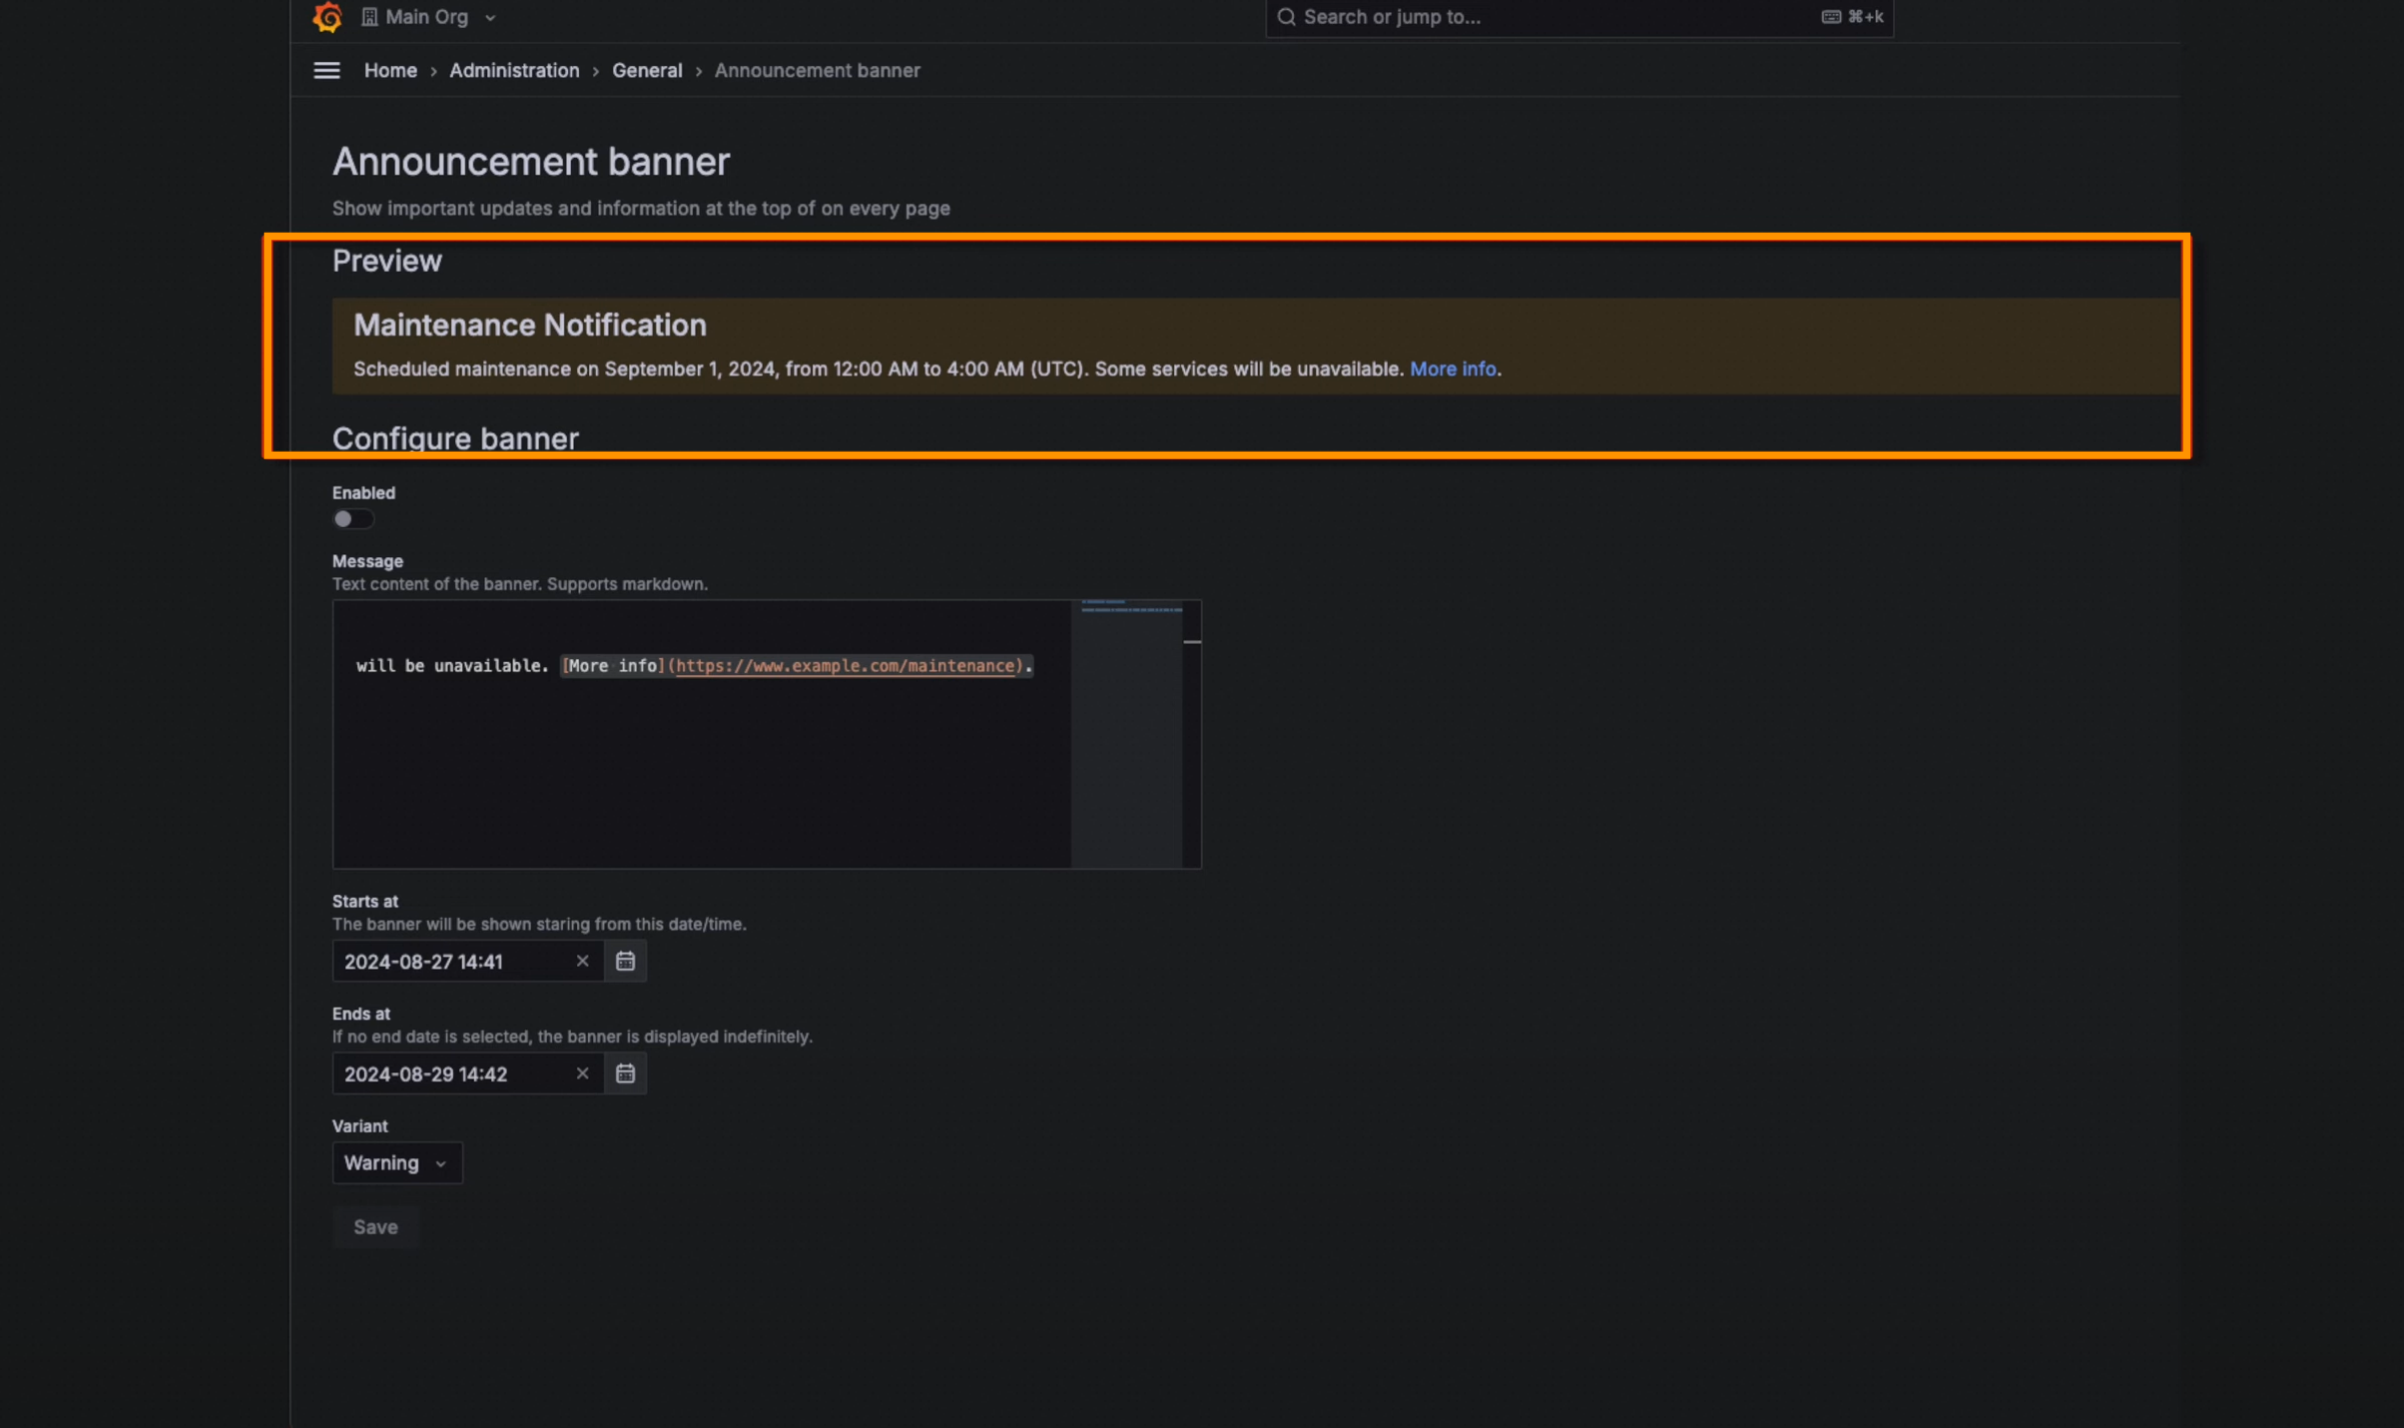2404x1428 pixels.
Task: Open the Starts at calendar picker
Action: (625, 961)
